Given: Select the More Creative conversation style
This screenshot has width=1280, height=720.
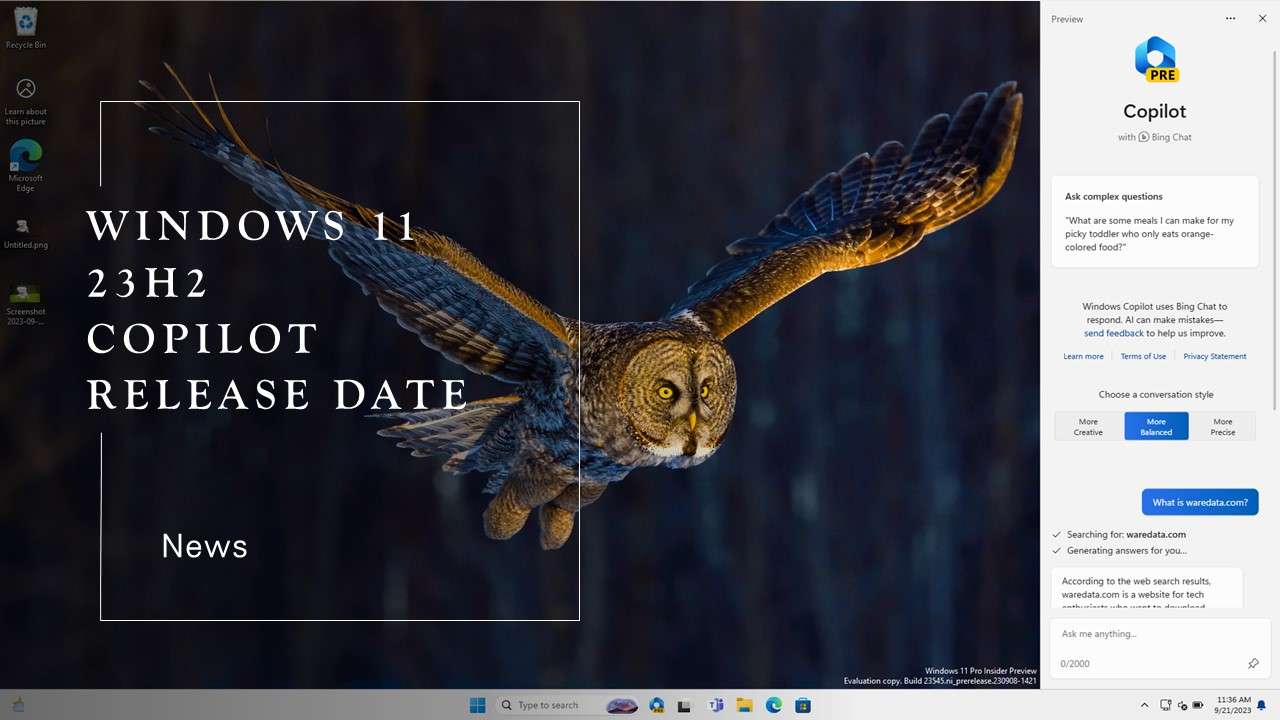Looking at the screenshot, I should (x=1088, y=425).
